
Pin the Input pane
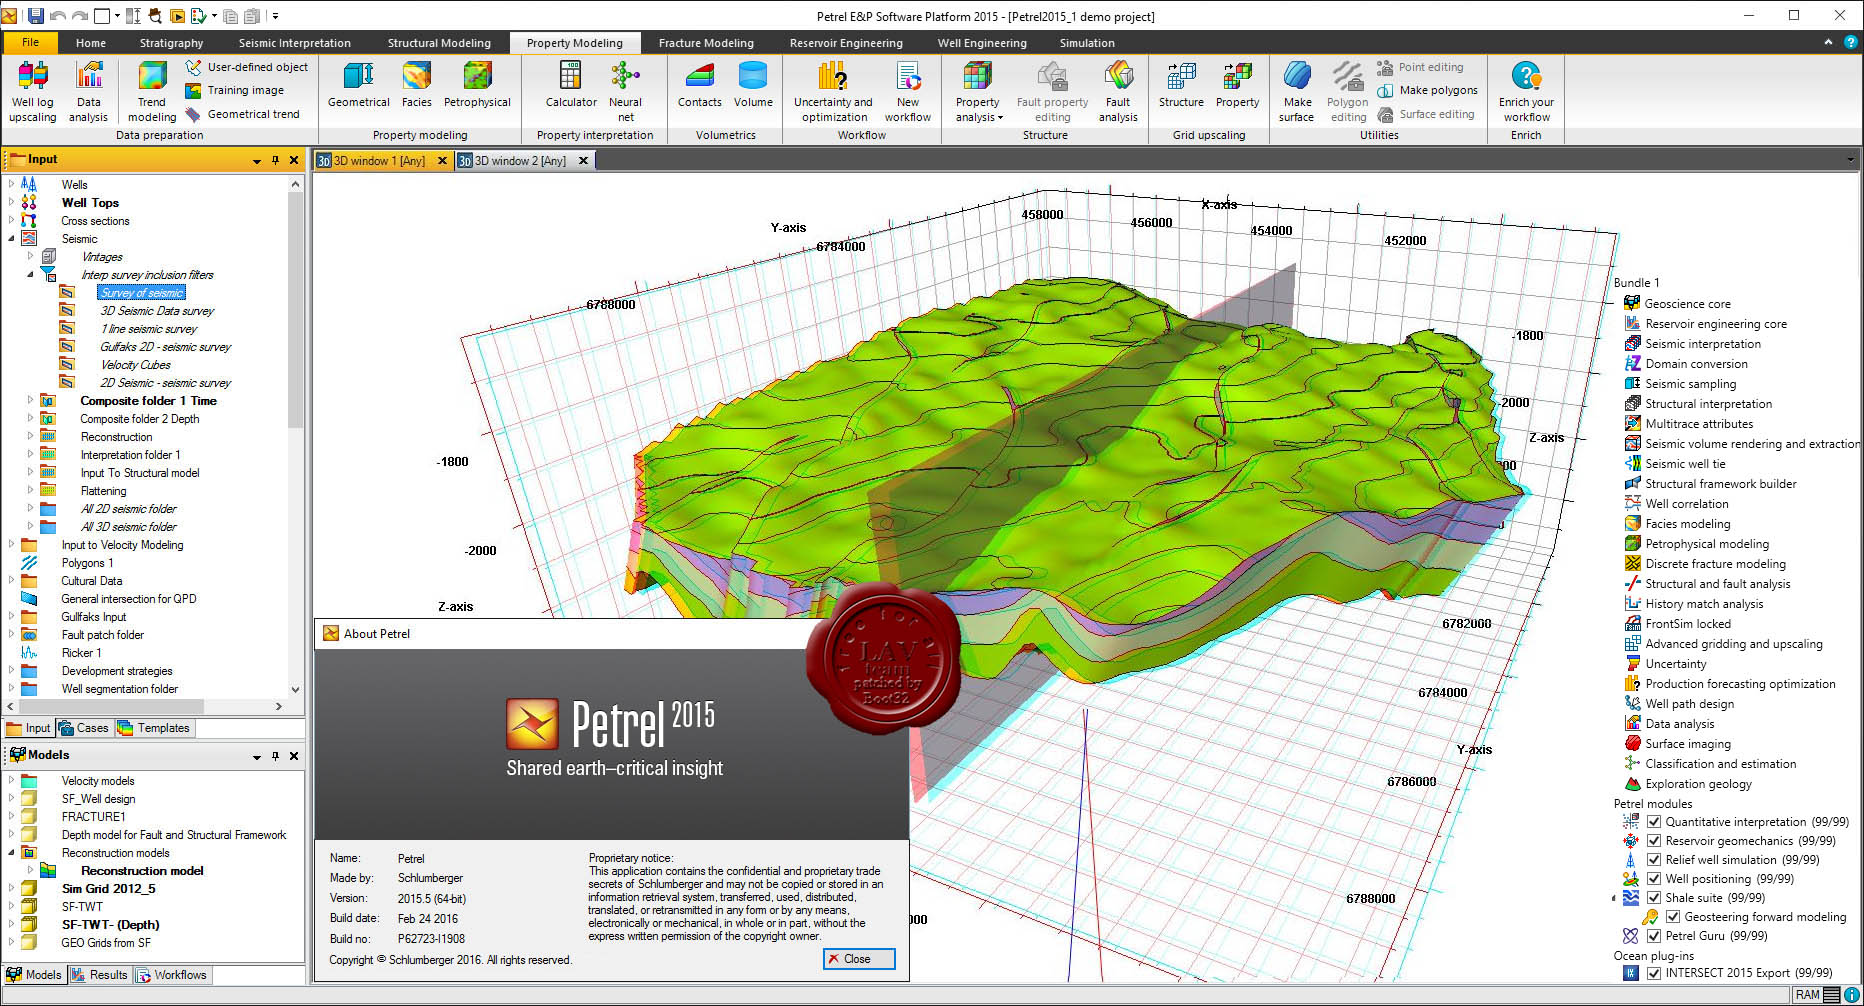(275, 160)
